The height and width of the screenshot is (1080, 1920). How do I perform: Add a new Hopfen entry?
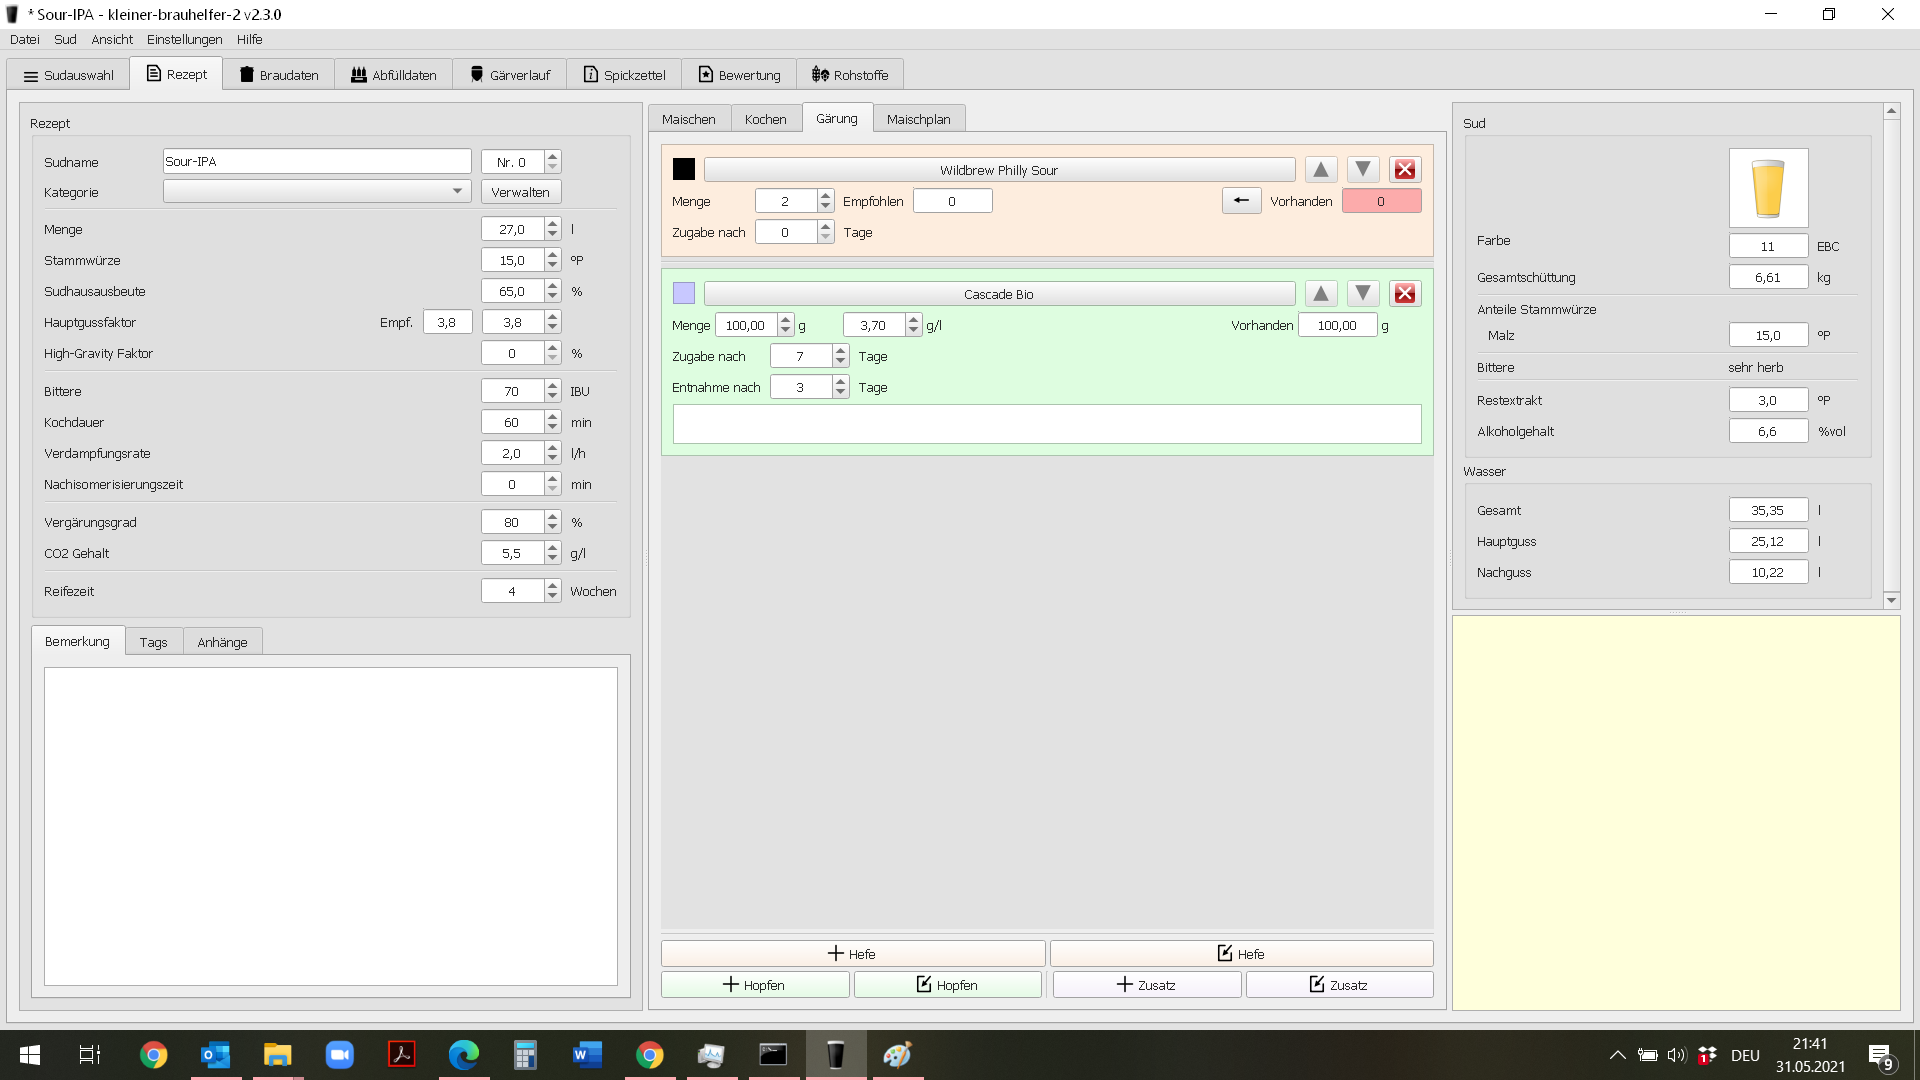[754, 985]
